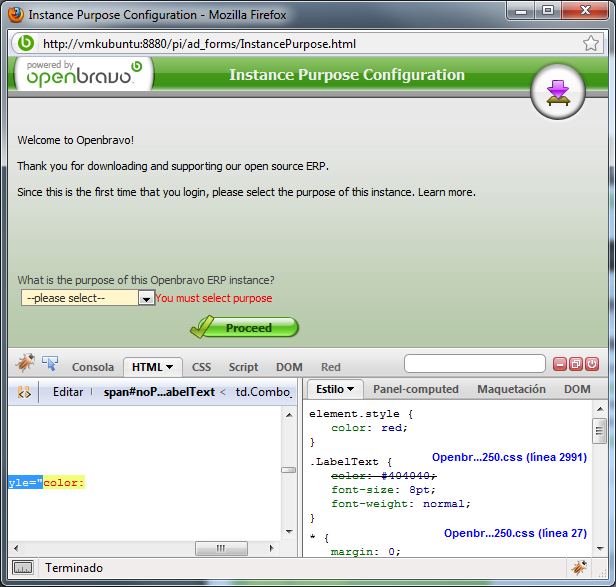This screenshot has width=616, height=587.
Task: Follow the Learn more link
Action: pos(446,192)
